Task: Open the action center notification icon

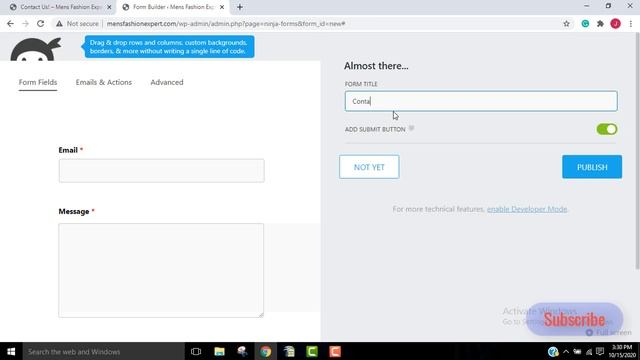Action: pyautogui.click(x=600, y=351)
